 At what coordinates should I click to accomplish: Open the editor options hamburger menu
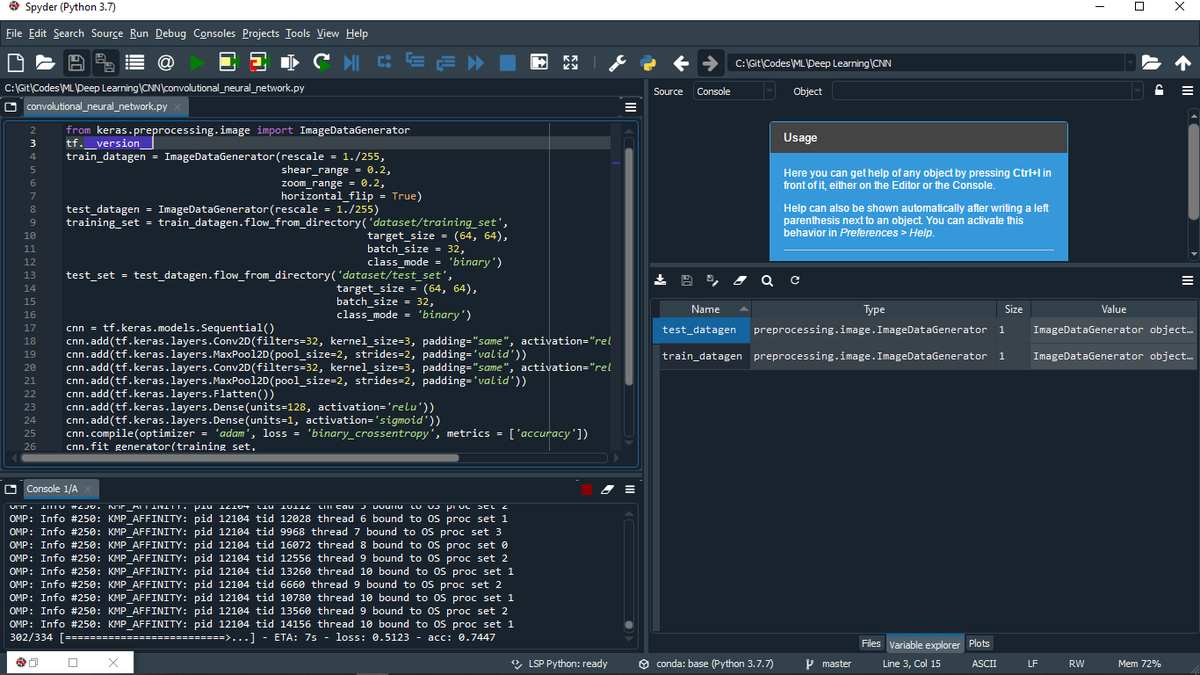coord(630,106)
